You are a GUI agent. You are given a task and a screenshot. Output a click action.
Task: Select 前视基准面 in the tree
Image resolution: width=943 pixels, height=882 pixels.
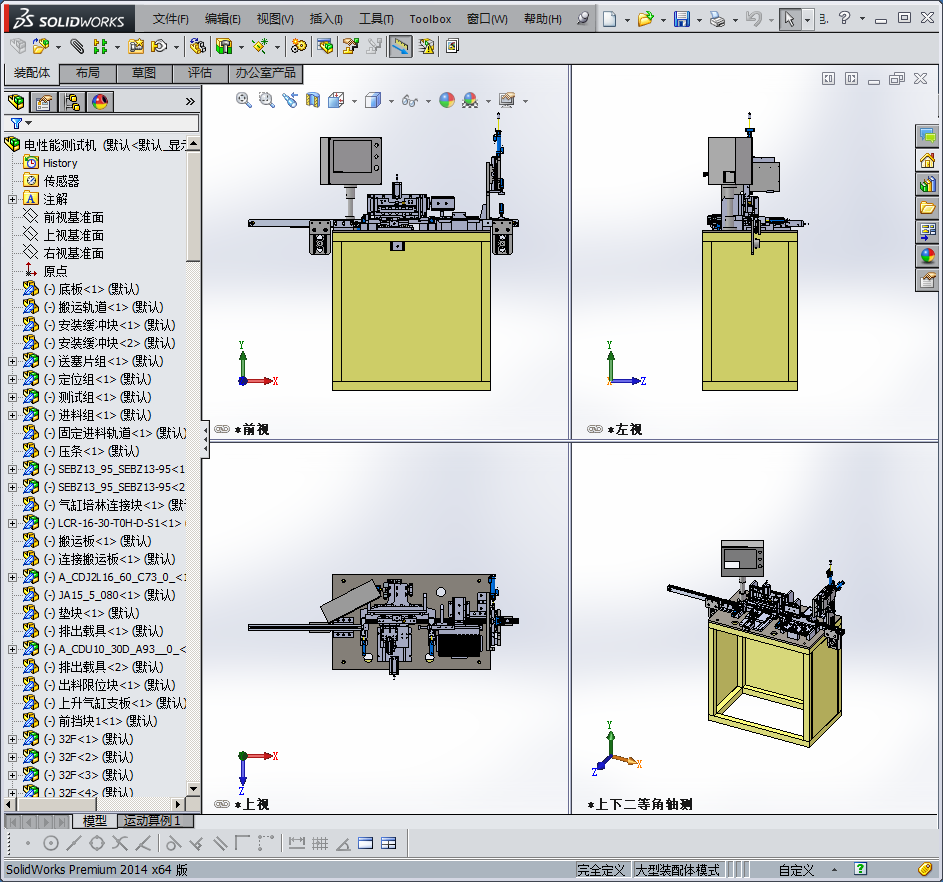tap(73, 217)
